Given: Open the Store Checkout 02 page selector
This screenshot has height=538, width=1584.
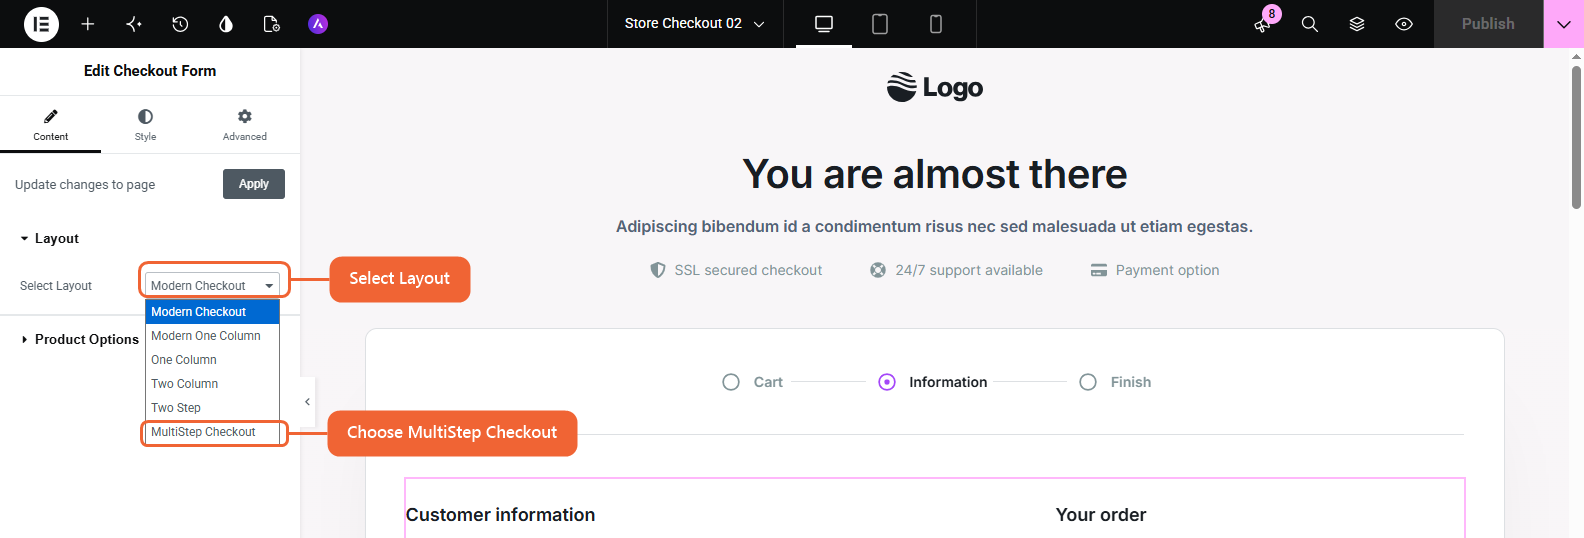Looking at the screenshot, I should click(x=695, y=24).
